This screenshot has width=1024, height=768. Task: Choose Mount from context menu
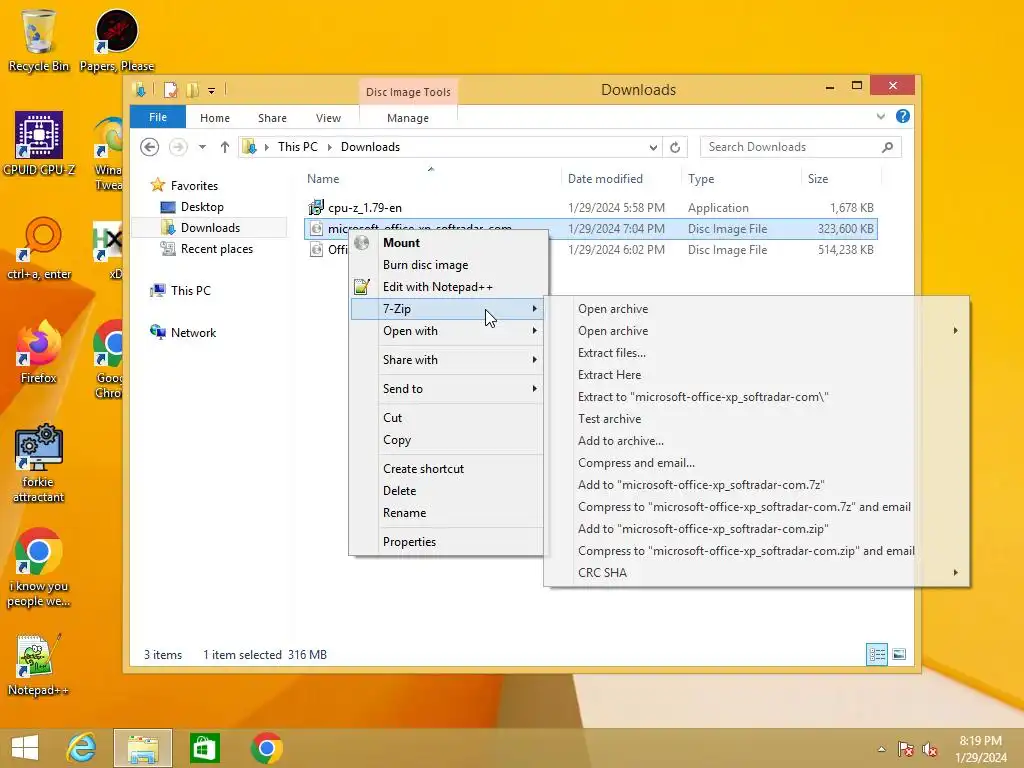point(447,243)
